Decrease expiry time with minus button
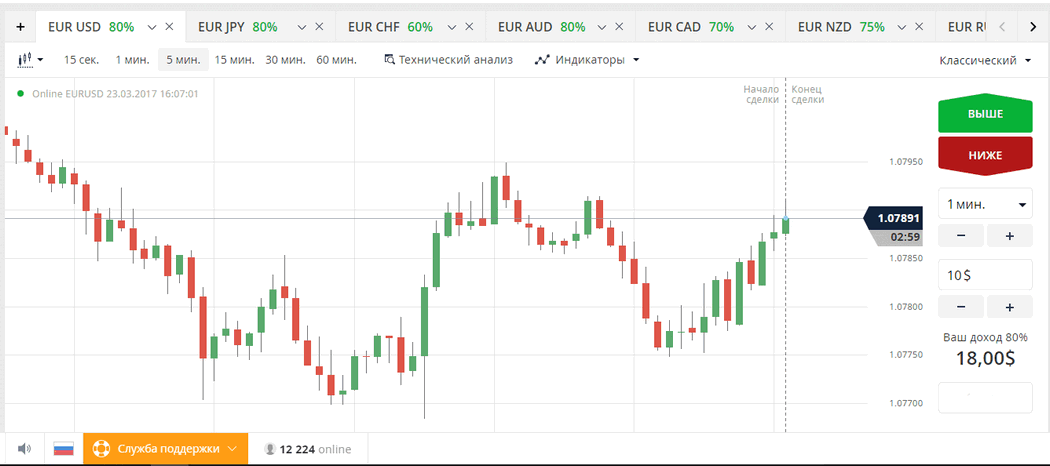1050x466 pixels. click(x=961, y=236)
